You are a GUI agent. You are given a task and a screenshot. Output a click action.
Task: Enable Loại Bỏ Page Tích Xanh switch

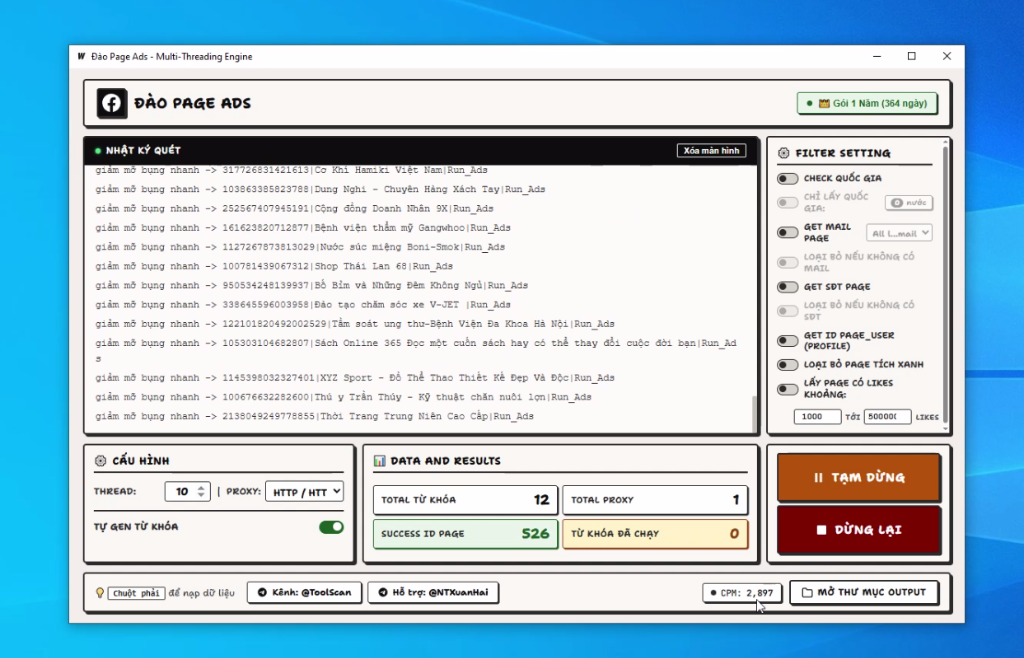click(788, 364)
